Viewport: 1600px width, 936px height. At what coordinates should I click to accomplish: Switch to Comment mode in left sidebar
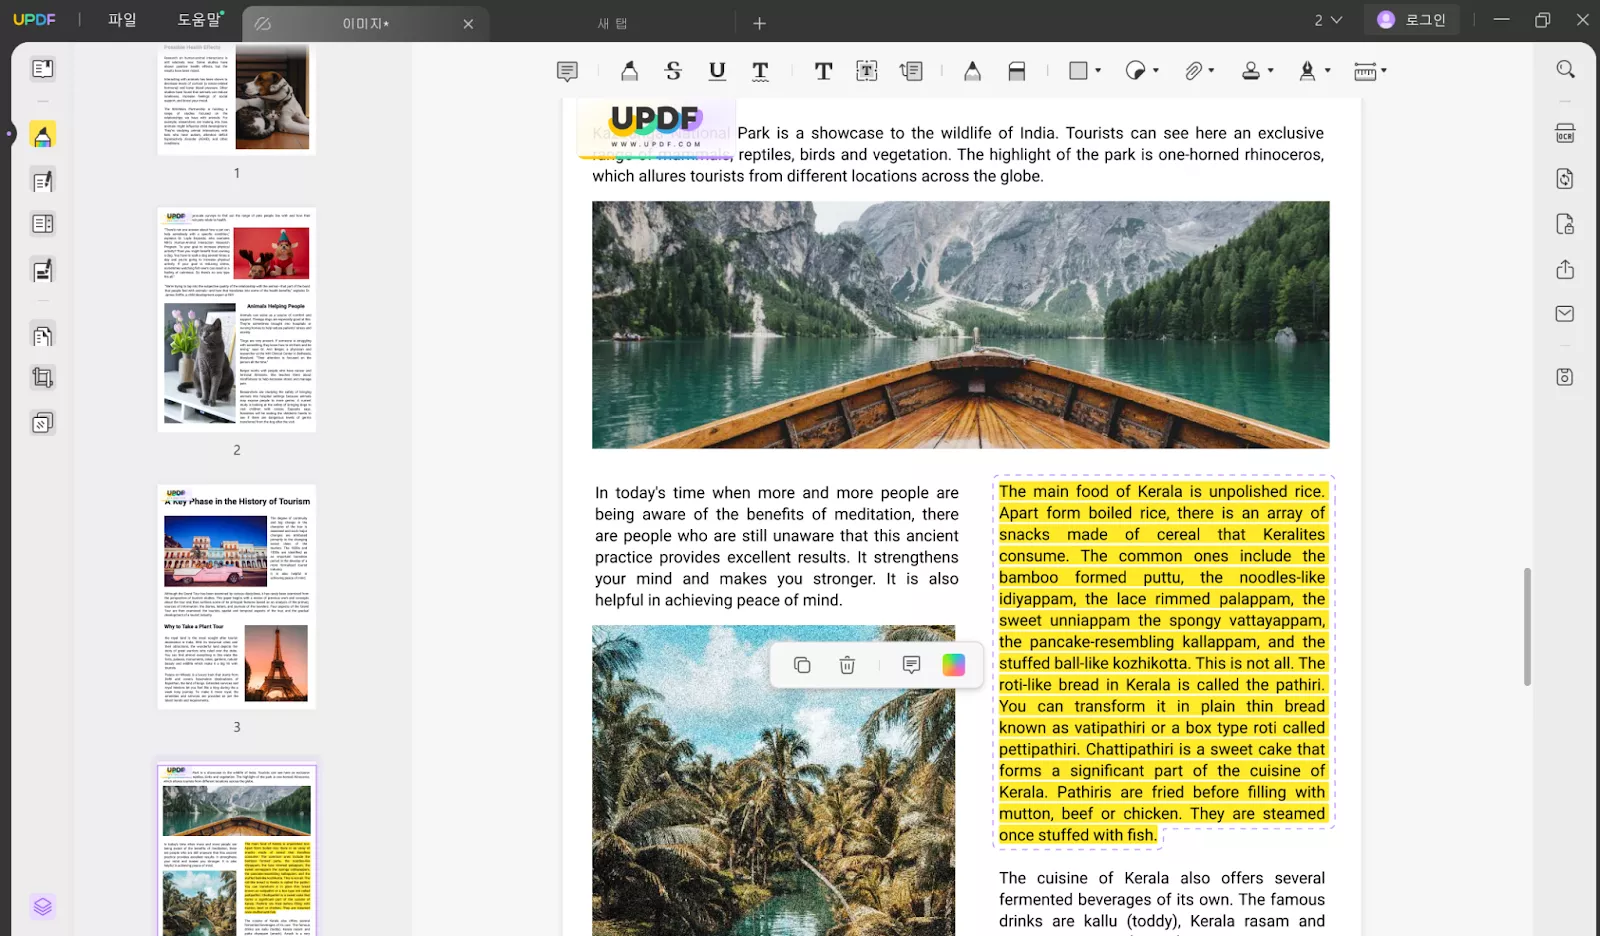point(42,135)
